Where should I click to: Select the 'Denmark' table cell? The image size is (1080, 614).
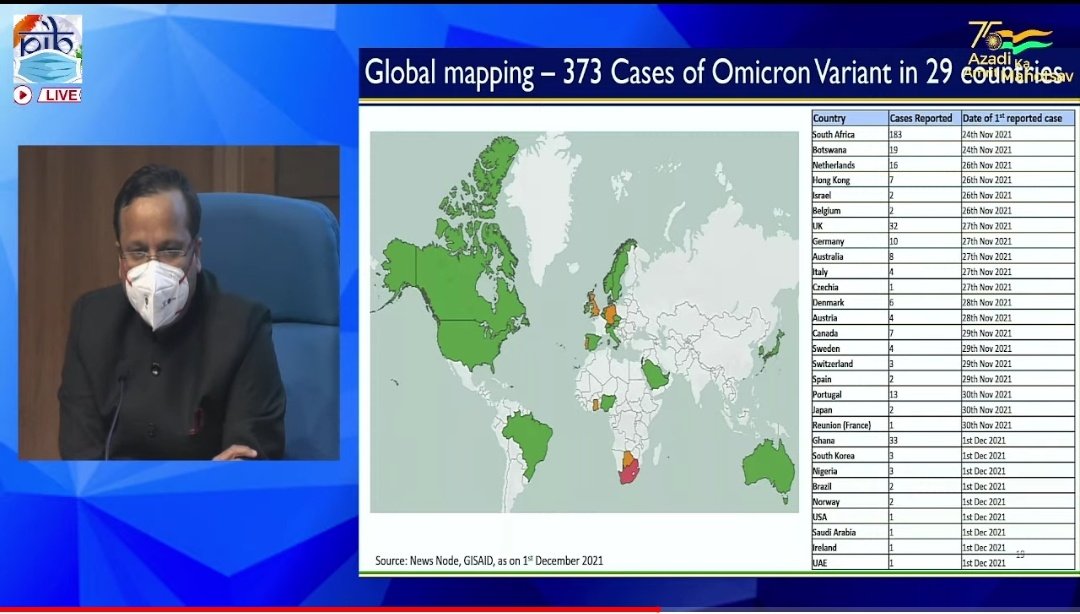pos(850,302)
